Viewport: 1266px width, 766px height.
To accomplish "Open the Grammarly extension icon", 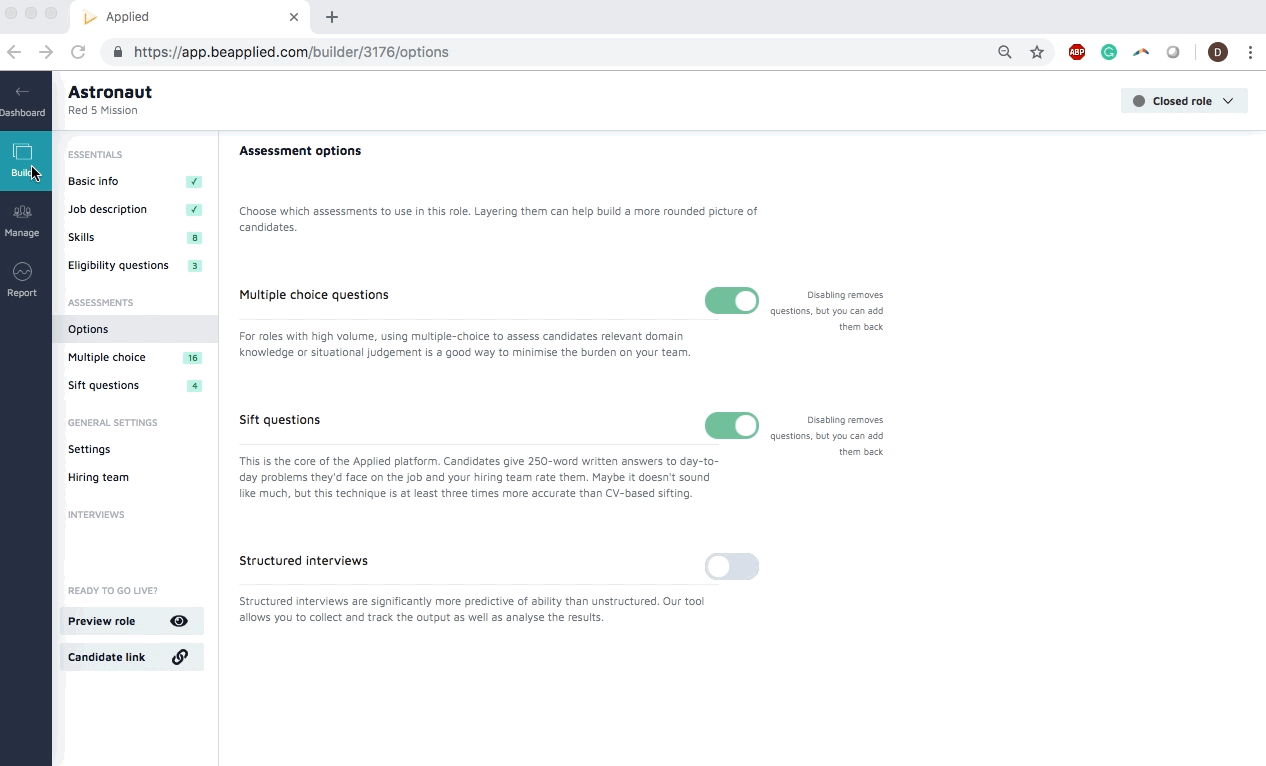I will coord(1109,52).
